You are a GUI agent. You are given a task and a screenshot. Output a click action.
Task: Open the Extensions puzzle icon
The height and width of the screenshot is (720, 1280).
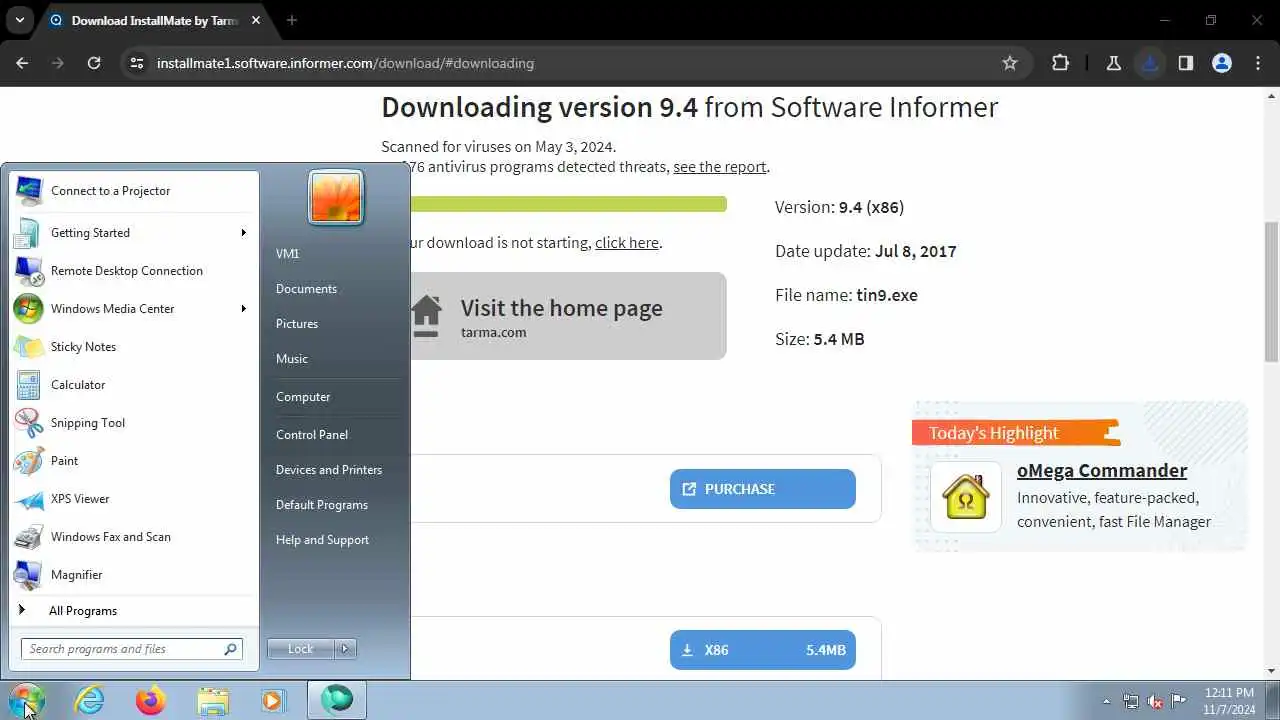coord(1061,63)
